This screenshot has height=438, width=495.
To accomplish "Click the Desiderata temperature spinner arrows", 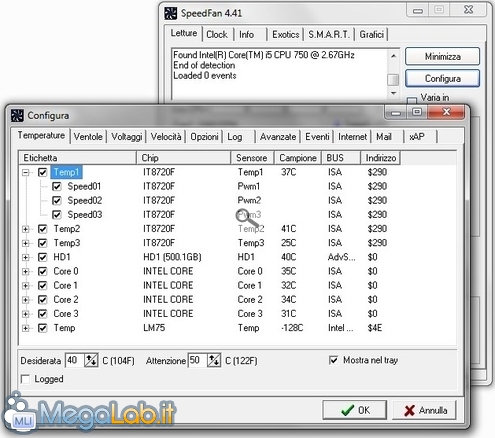I will tap(91, 360).
